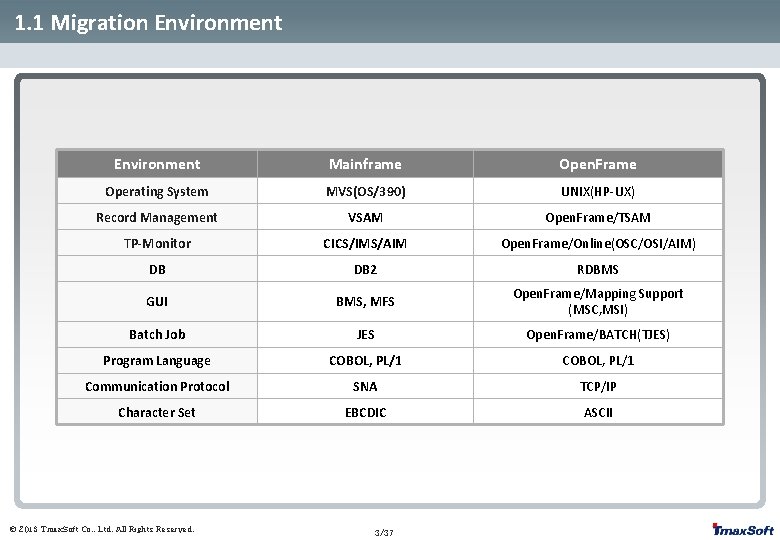Select the 'Program Language' row label
Image resolution: width=780 pixels, height=540 pixels.
(157, 360)
